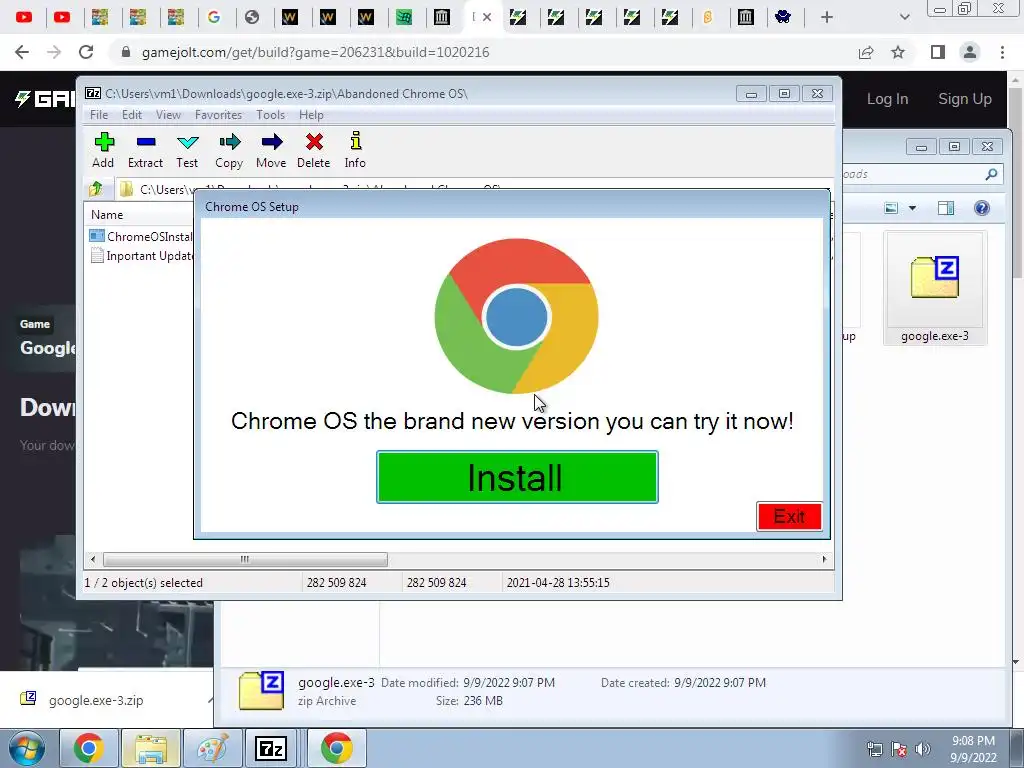Open the Chrome three-dot menu
The height and width of the screenshot is (768, 1024).
click(1002, 52)
